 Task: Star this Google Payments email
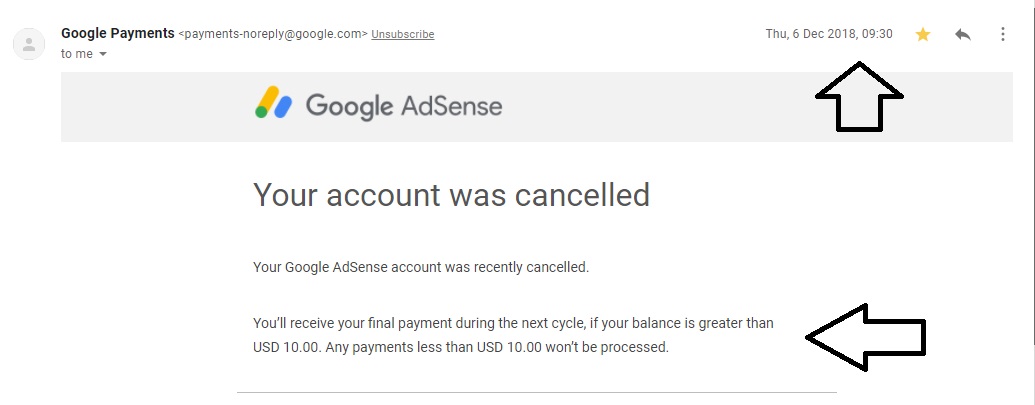(x=923, y=34)
